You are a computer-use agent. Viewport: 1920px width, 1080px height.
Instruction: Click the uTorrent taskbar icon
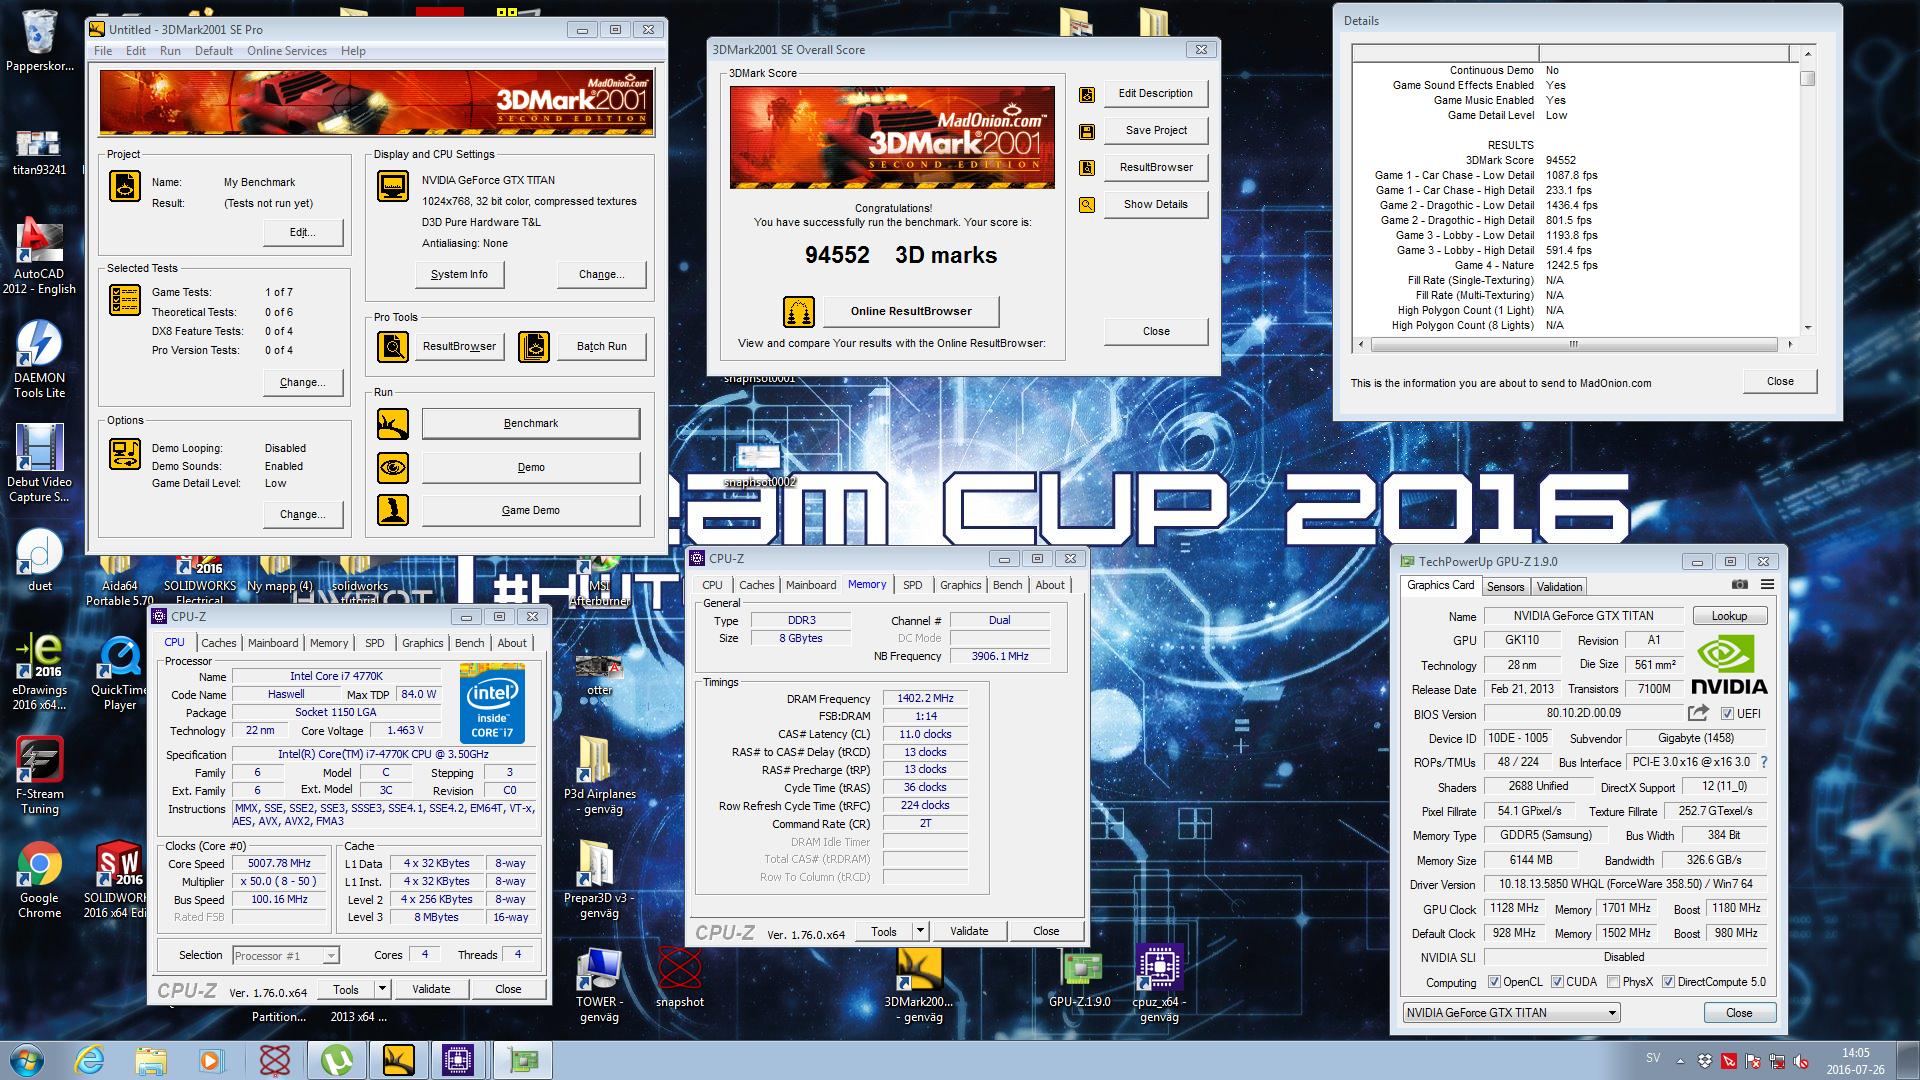(x=336, y=1060)
